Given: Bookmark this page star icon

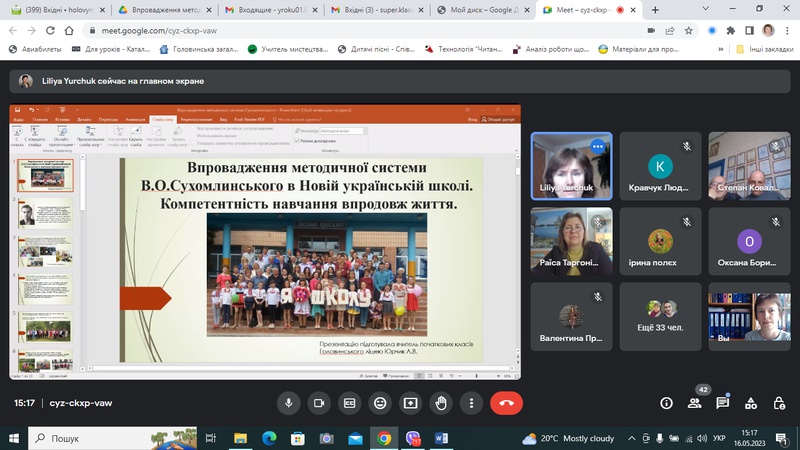Looking at the screenshot, I should pos(688,31).
